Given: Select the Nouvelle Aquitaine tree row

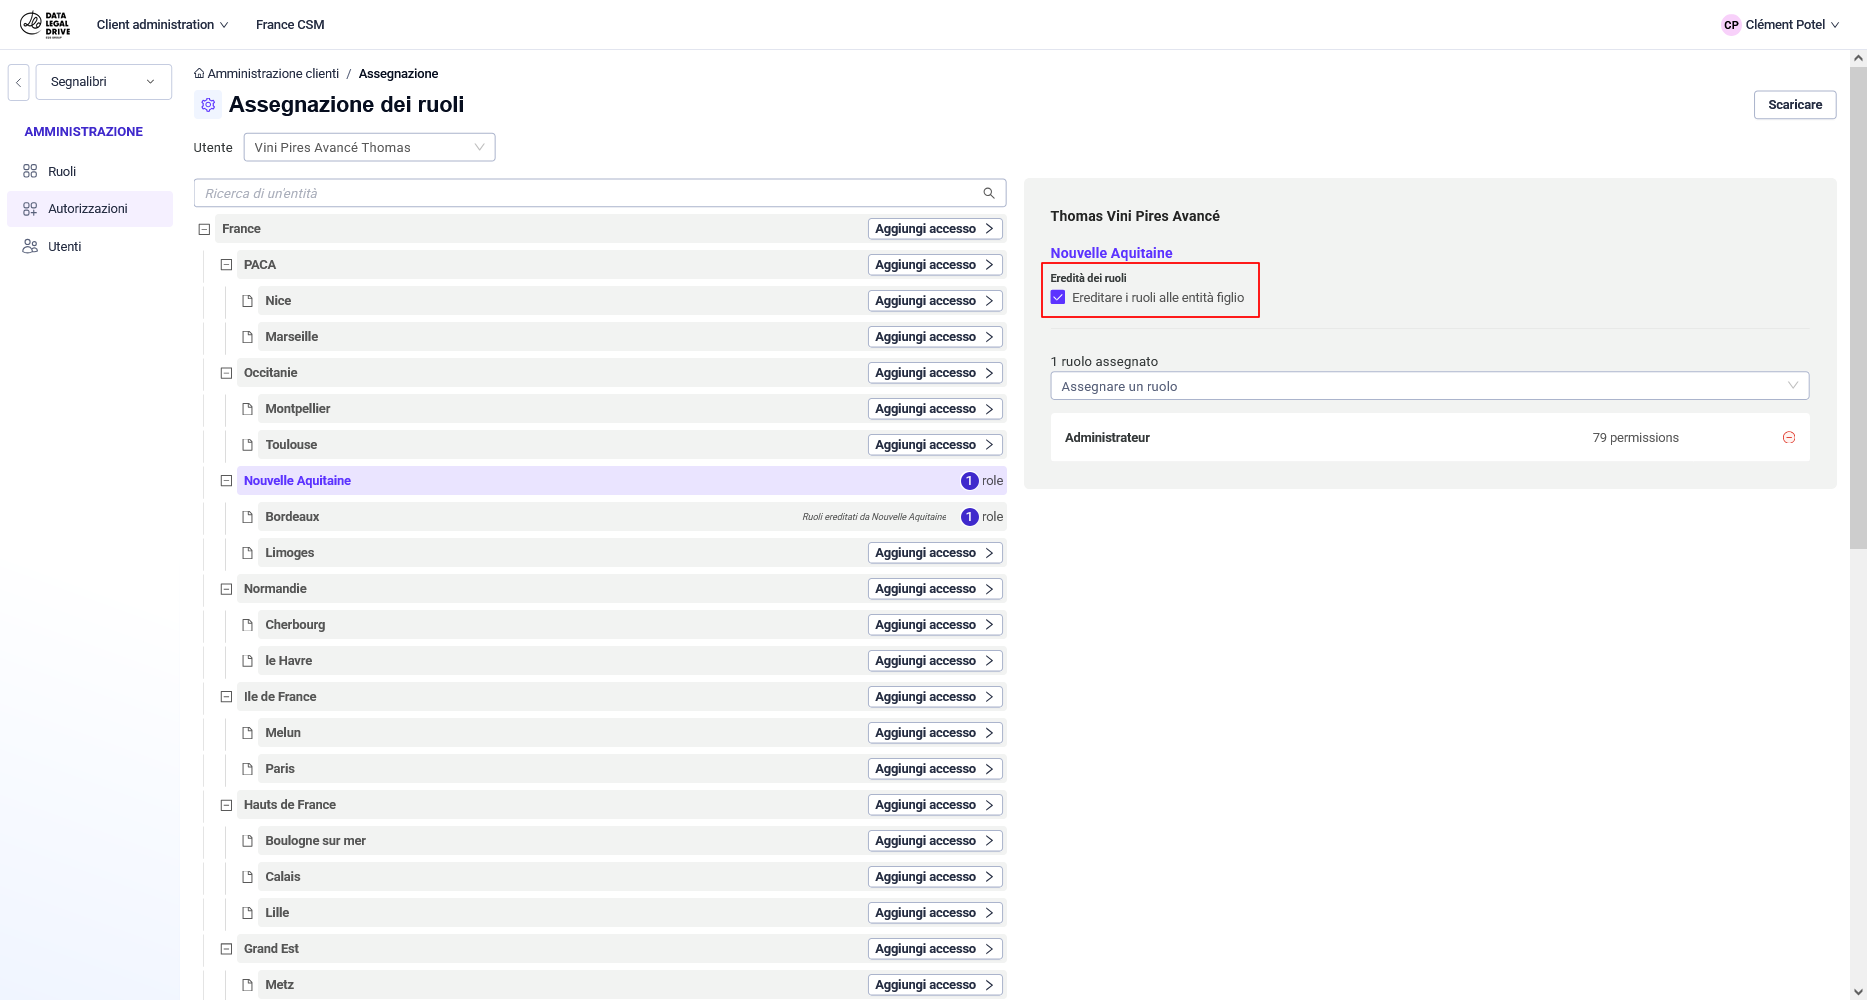Looking at the screenshot, I should pyautogui.click(x=621, y=481).
